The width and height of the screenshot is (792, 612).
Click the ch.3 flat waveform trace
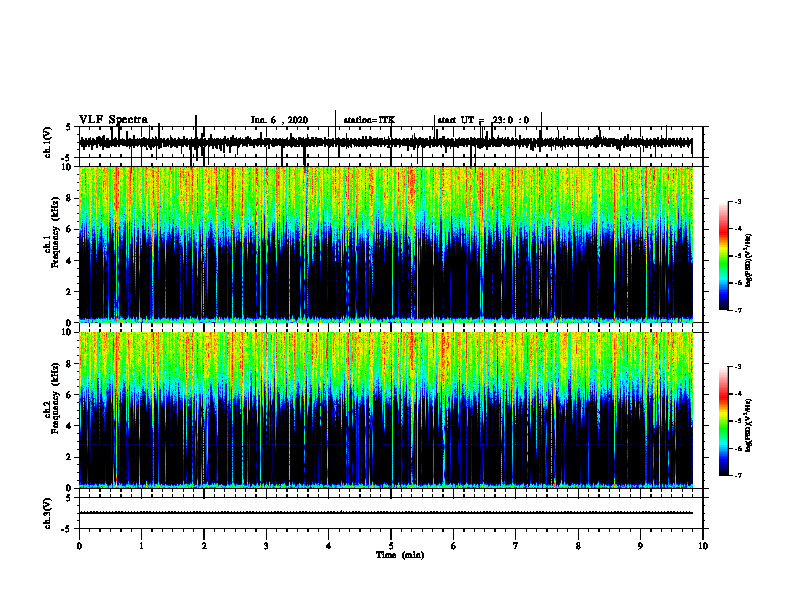click(386, 513)
